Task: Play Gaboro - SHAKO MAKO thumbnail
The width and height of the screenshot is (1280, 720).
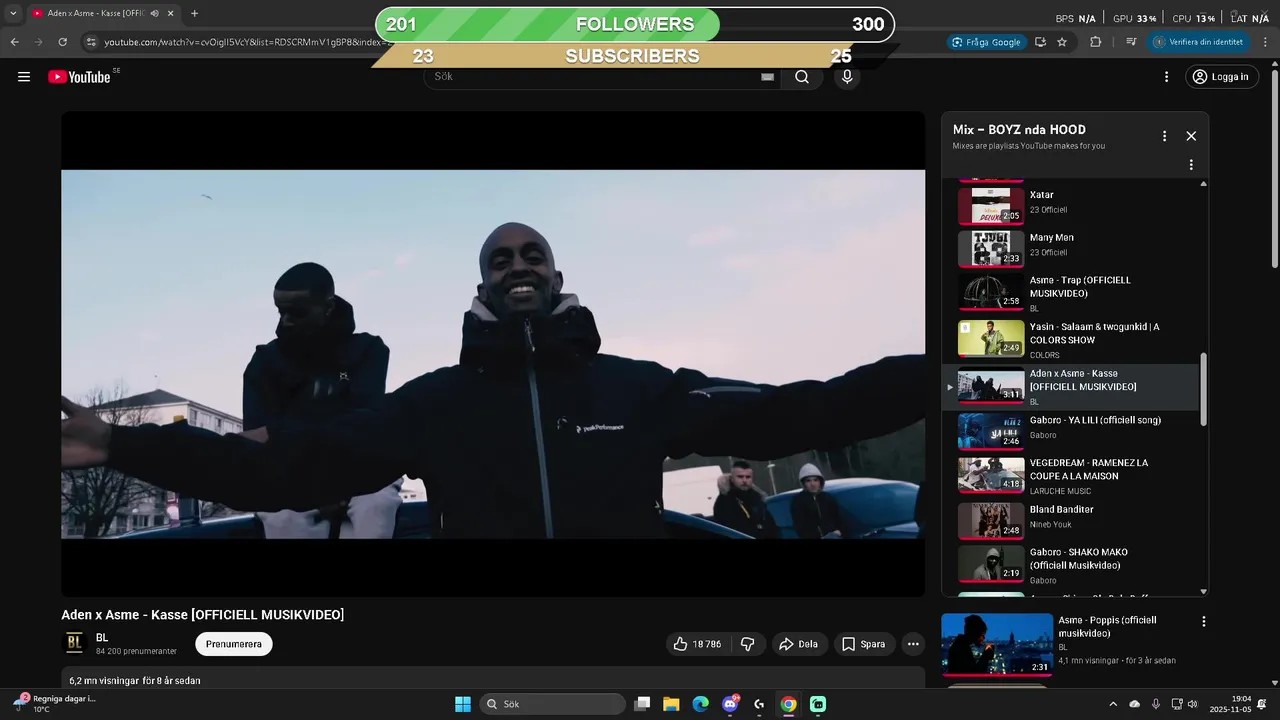Action: pyautogui.click(x=991, y=564)
